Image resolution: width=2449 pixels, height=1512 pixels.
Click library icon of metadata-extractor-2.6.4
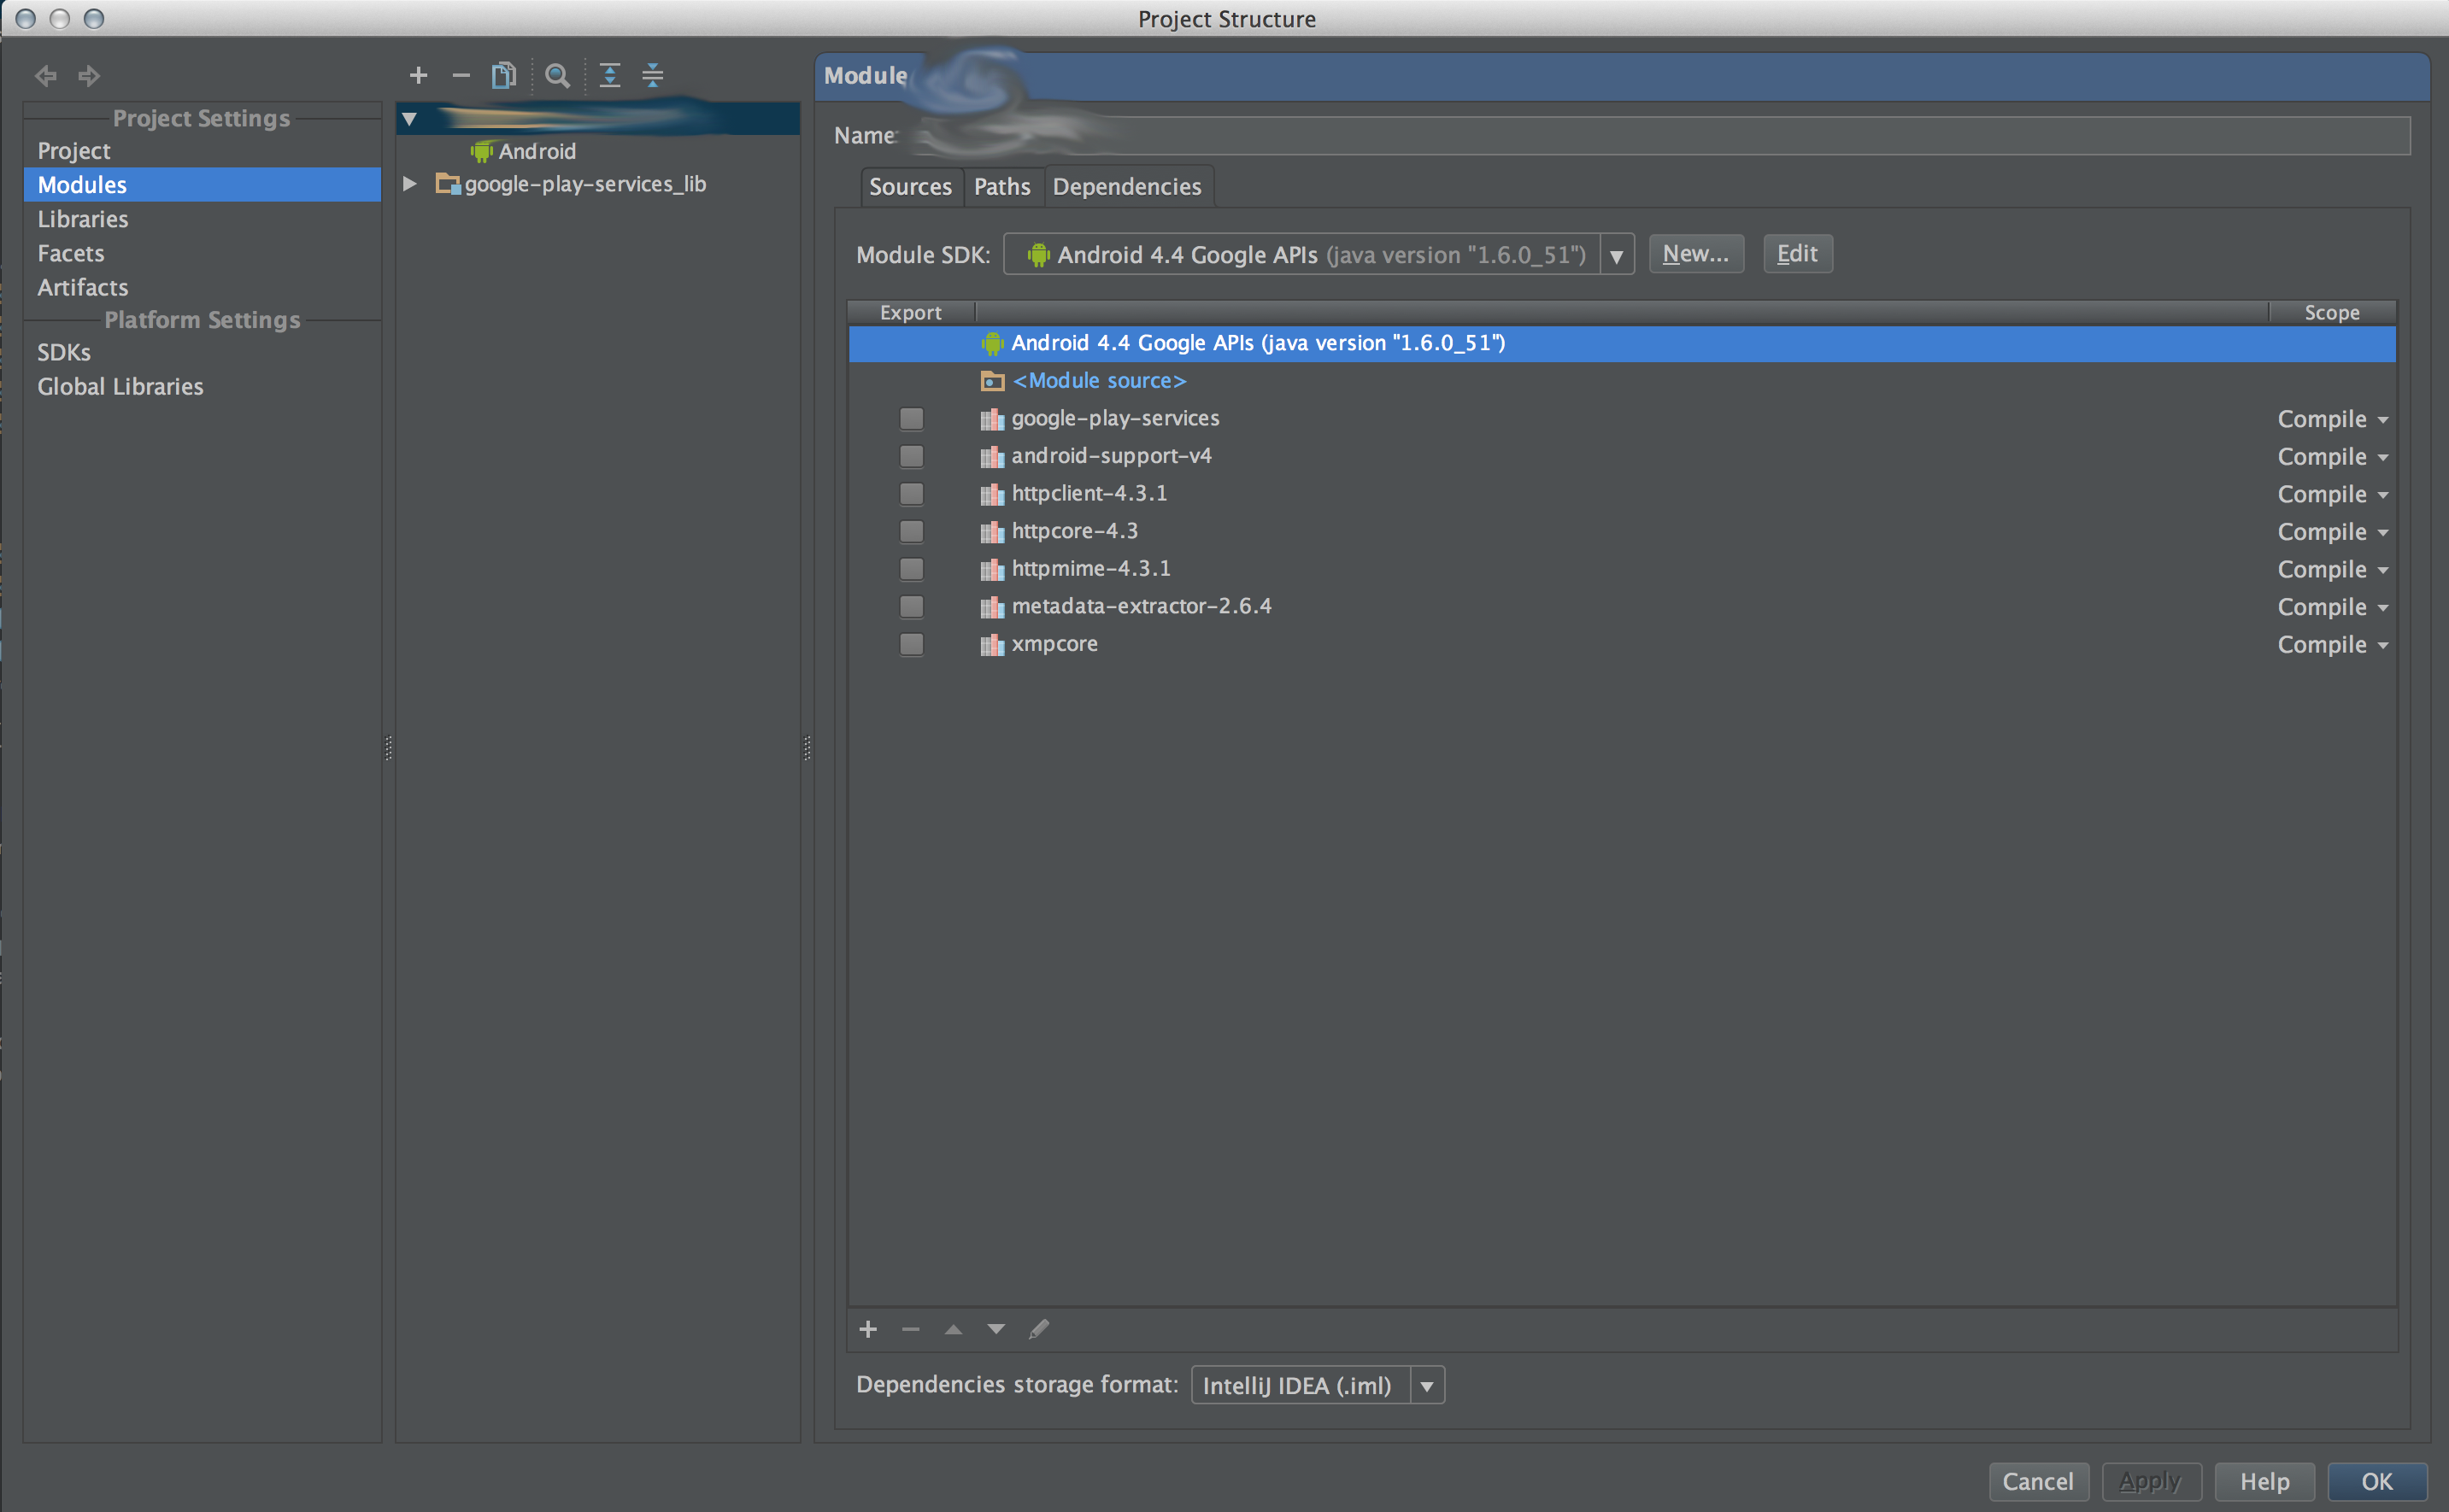click(x=992, y=607)
